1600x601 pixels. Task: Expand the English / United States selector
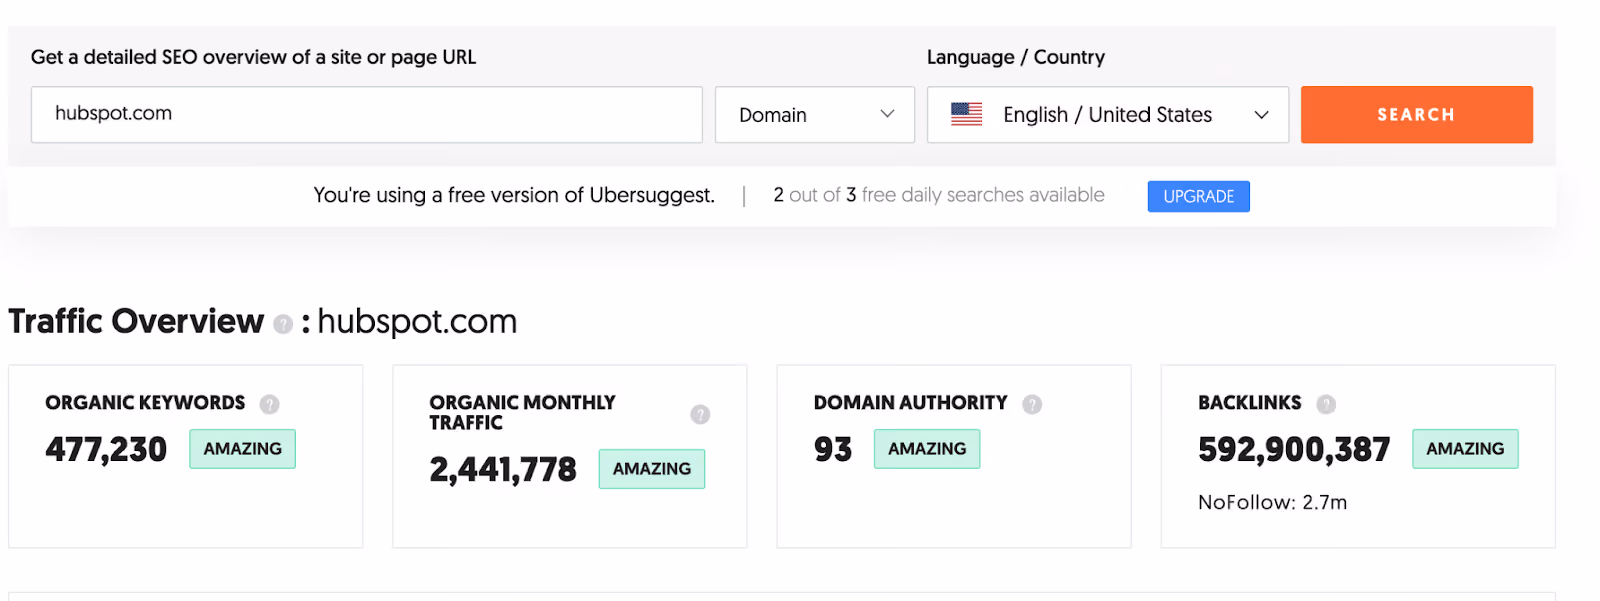[x=1108, y=115]
